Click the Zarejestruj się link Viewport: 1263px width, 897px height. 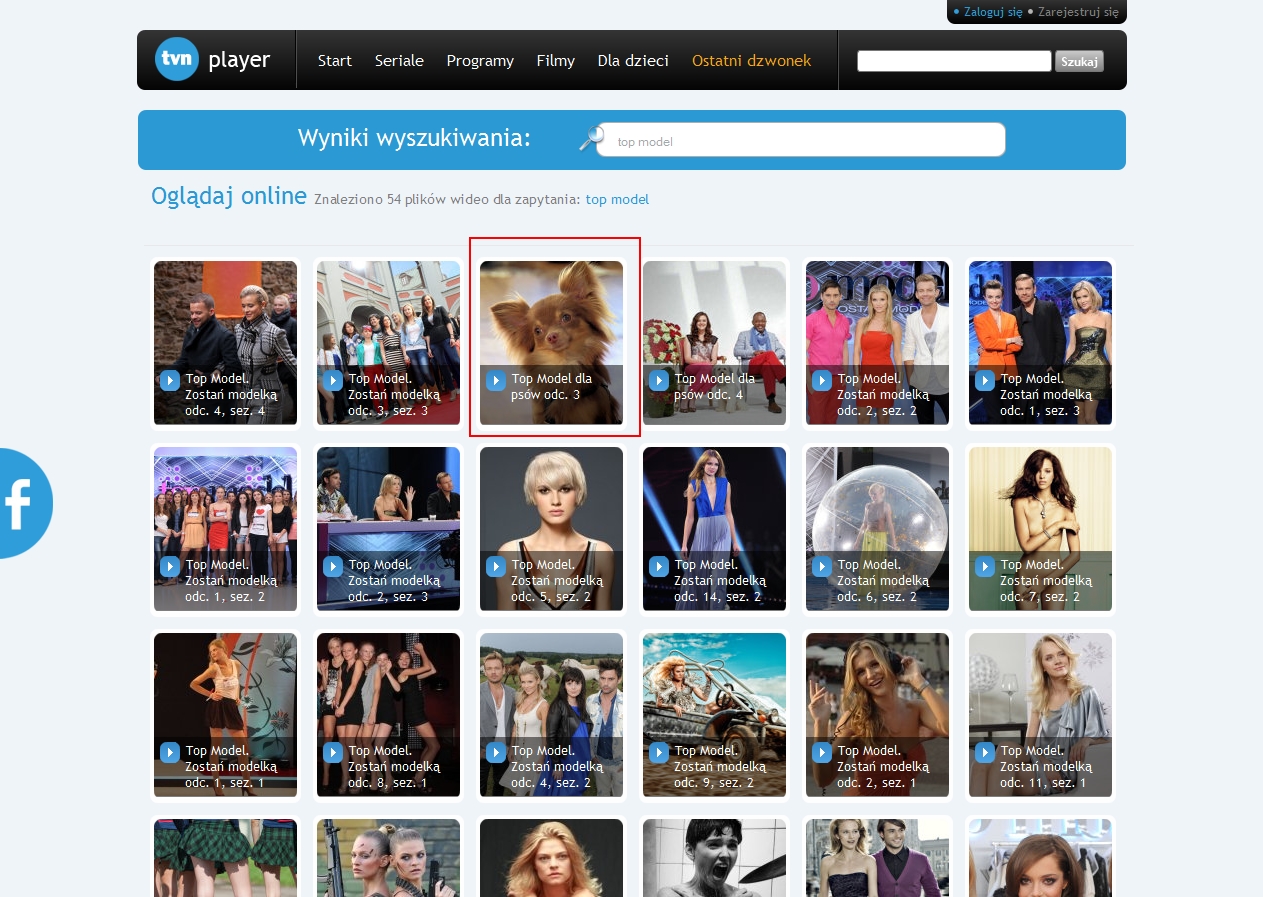pyautogui.click(x=1078, y=12)
